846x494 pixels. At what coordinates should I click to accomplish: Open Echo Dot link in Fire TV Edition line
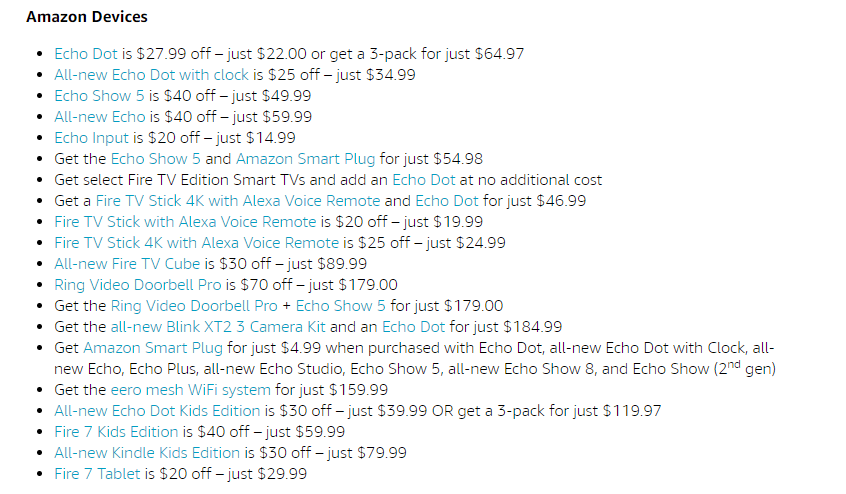coord(424,180)
